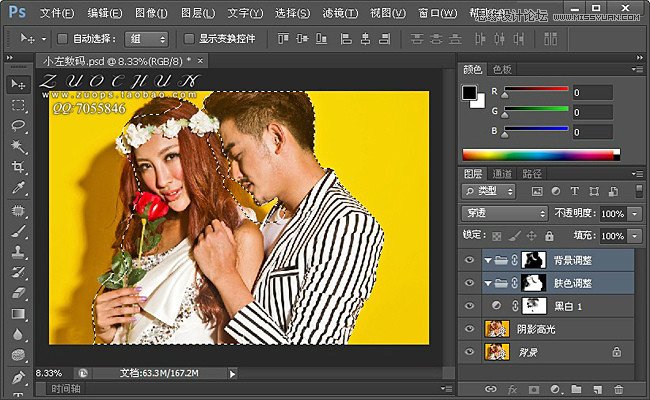Select the Crop tool

(18, 167)
